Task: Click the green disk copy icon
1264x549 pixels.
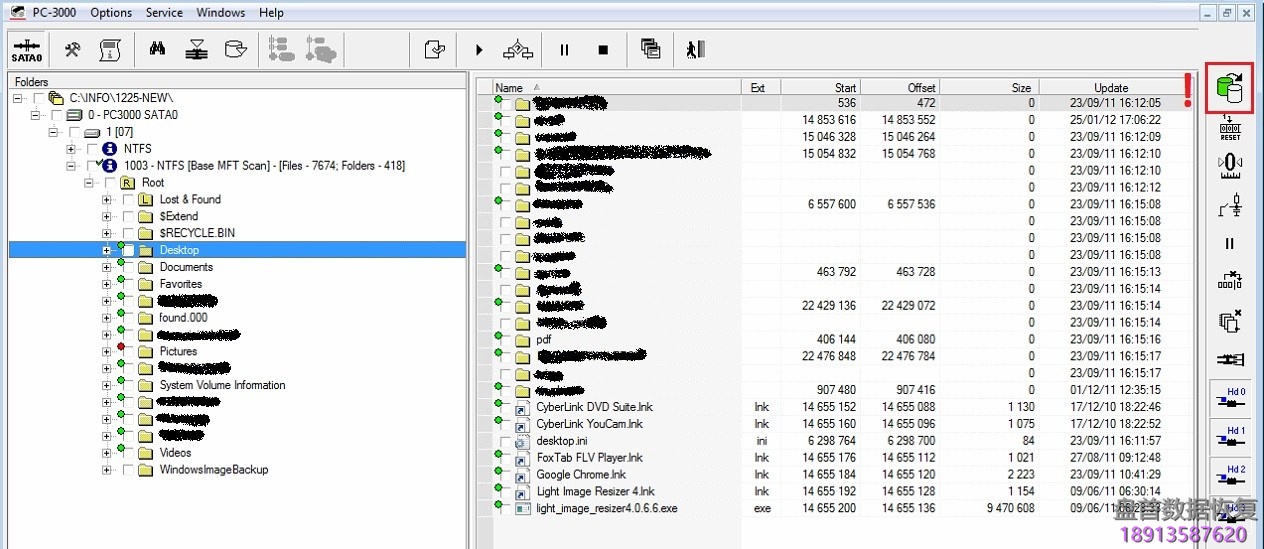Action: 1230,89
